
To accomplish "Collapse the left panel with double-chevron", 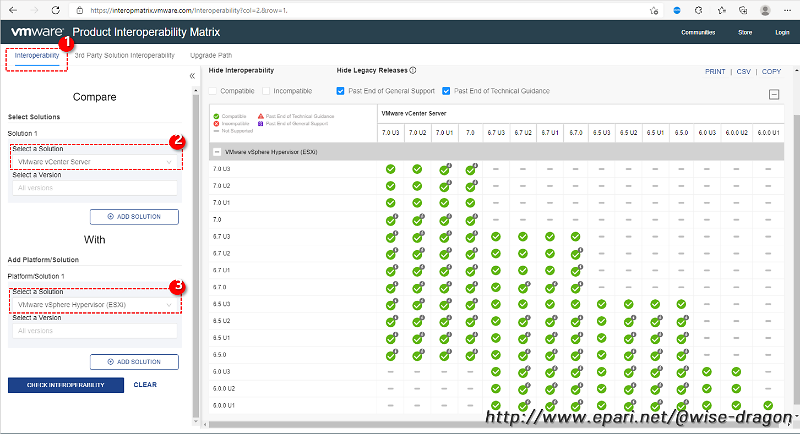I will 192,76.
